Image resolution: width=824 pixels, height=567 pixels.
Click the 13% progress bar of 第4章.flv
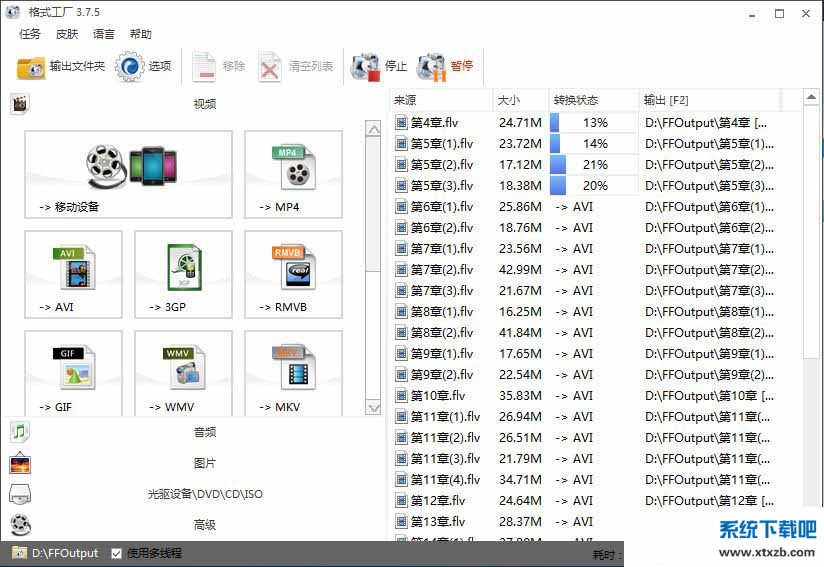(x=594, y=123)
